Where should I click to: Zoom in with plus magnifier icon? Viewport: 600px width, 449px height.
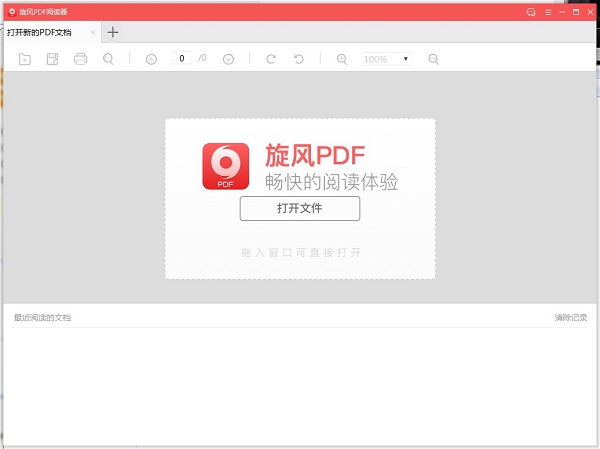(x=342, y=59)
